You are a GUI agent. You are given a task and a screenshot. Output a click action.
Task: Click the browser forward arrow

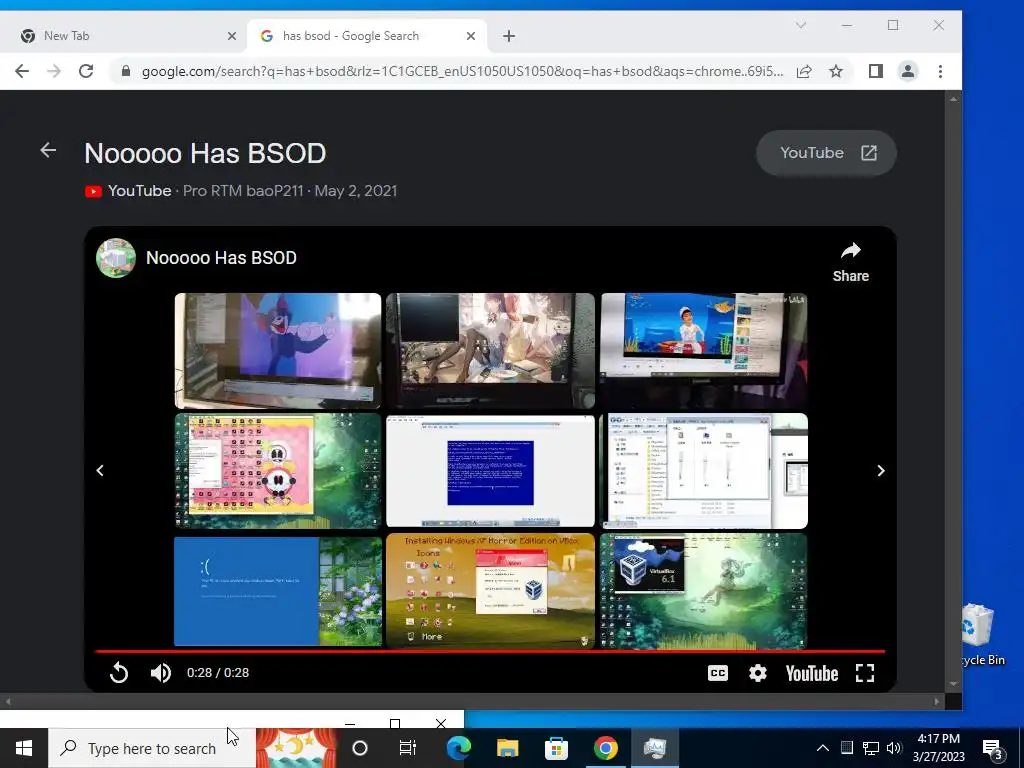pyautogui.click(x=54, y=71)
